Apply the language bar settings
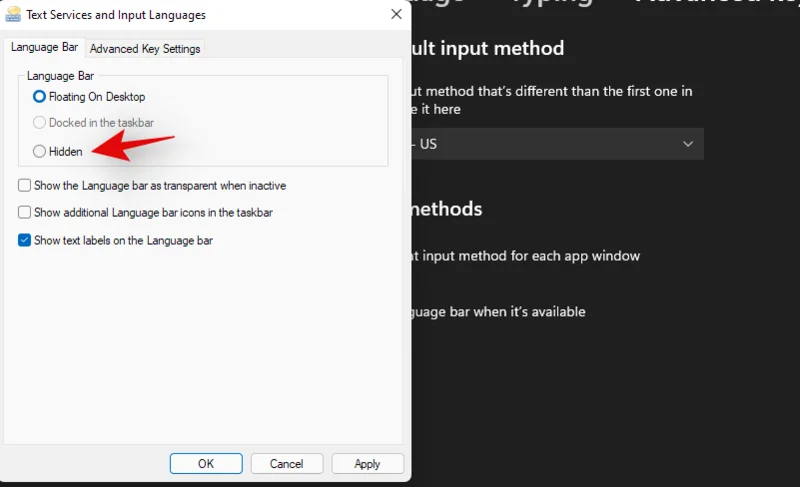The height and width of the screenshot is (487, 800). (367, 464)
